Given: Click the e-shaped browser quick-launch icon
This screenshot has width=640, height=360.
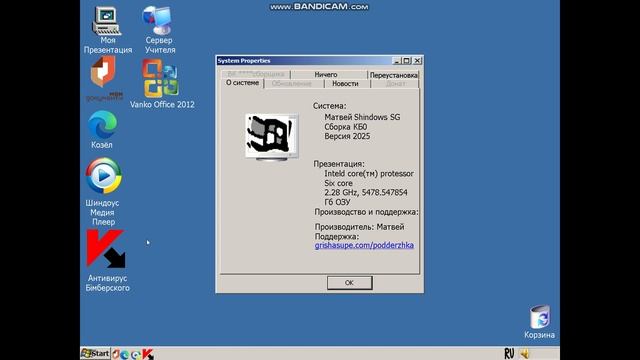Looking at the screenshot, I should [x=136, y=354].
